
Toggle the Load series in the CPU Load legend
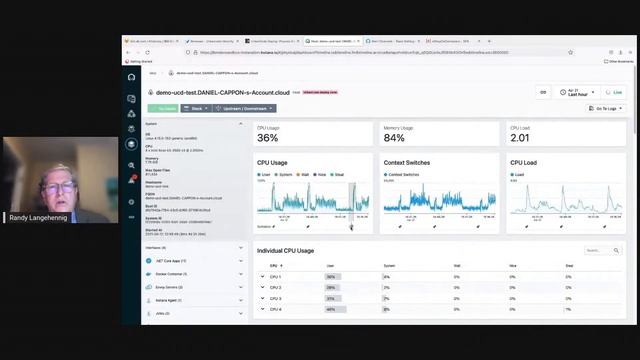[x=517, y=175]
